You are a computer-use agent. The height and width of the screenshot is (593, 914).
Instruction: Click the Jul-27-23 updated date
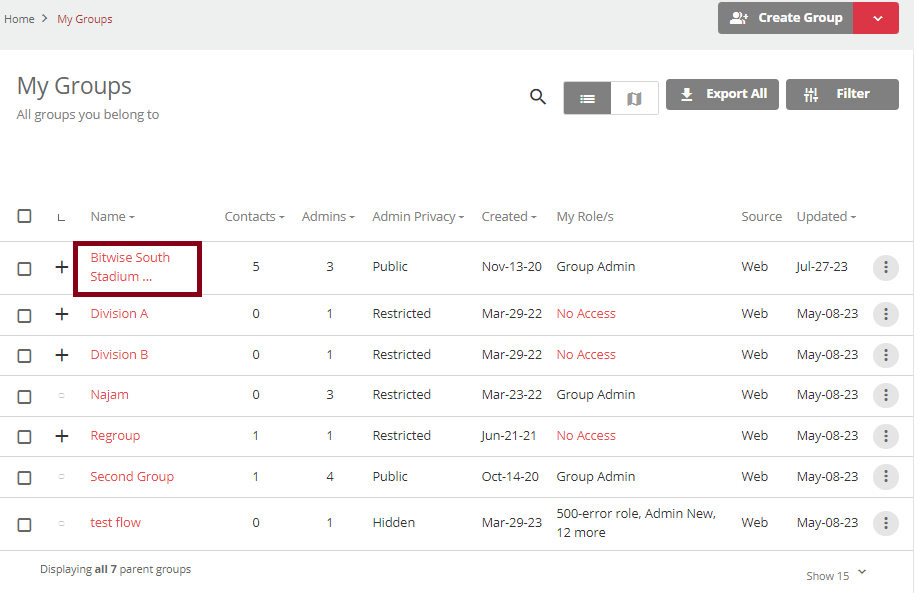point(822,266)
